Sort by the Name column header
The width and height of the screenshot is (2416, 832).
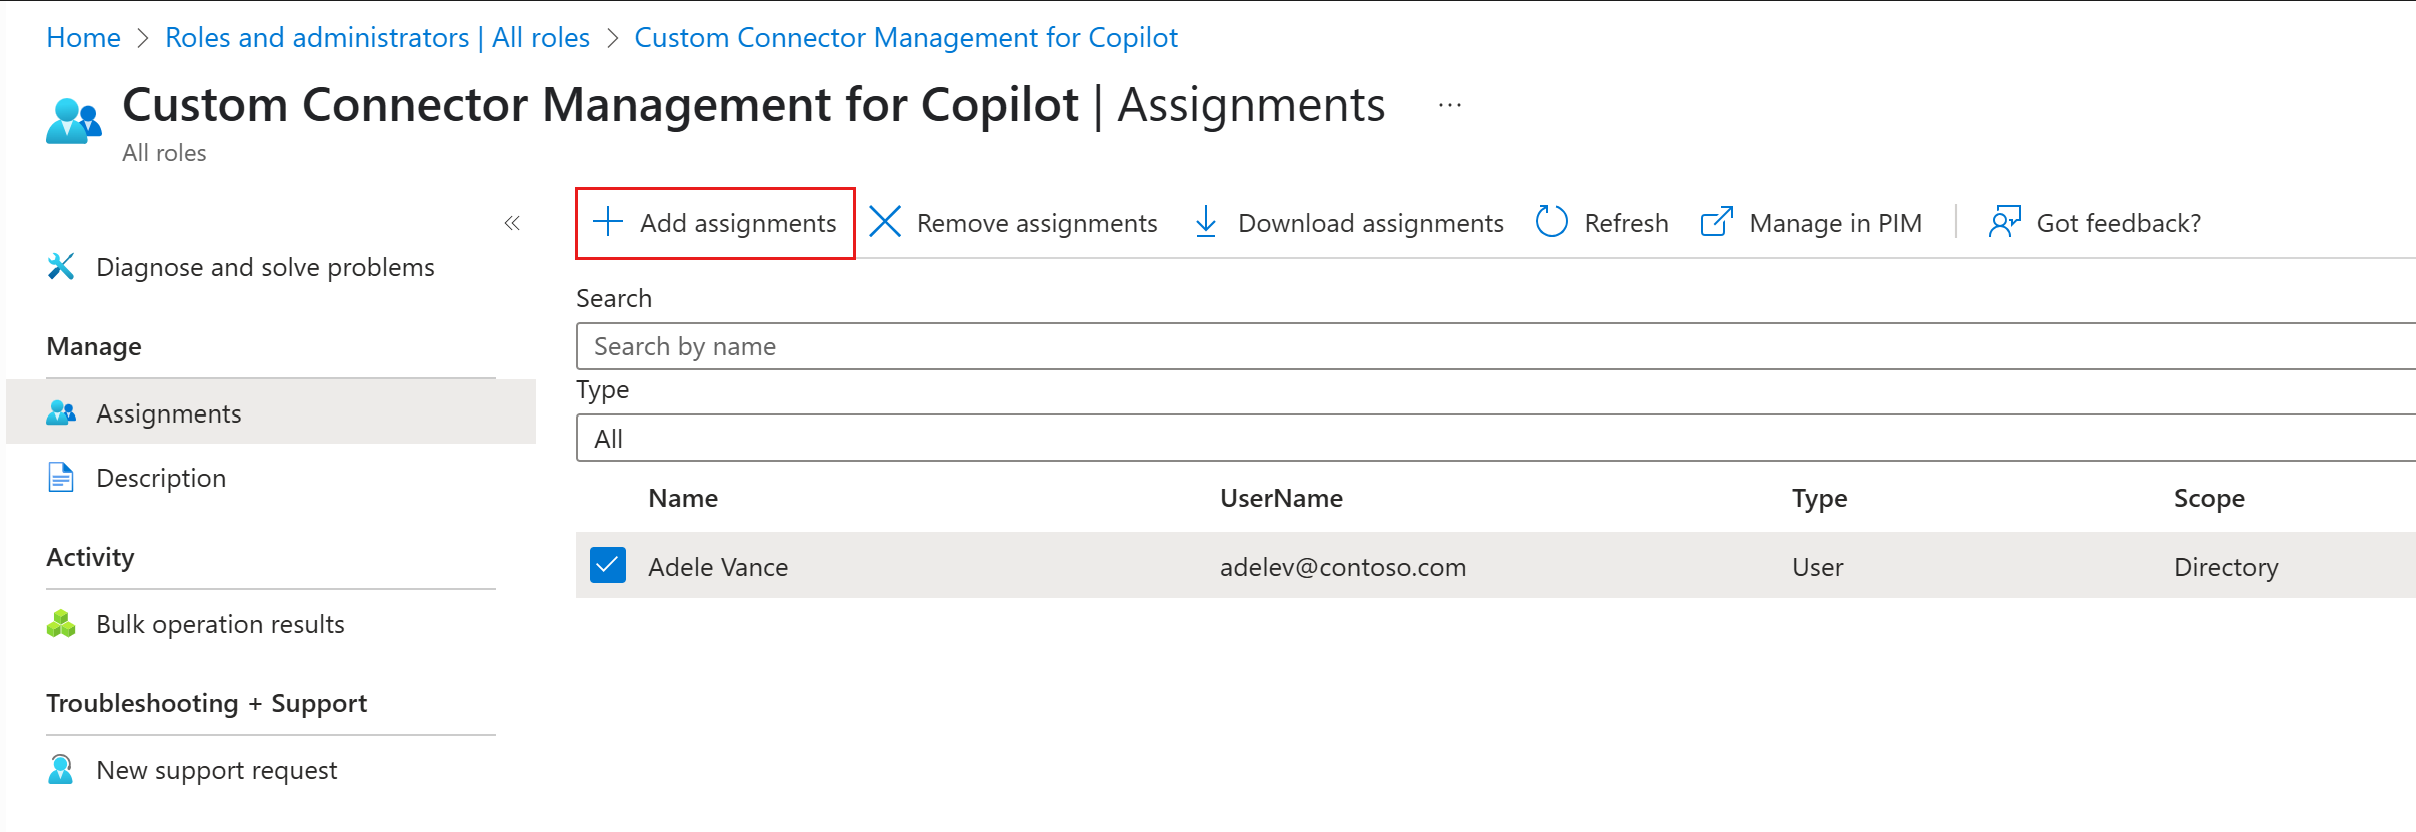coord(683,498)
